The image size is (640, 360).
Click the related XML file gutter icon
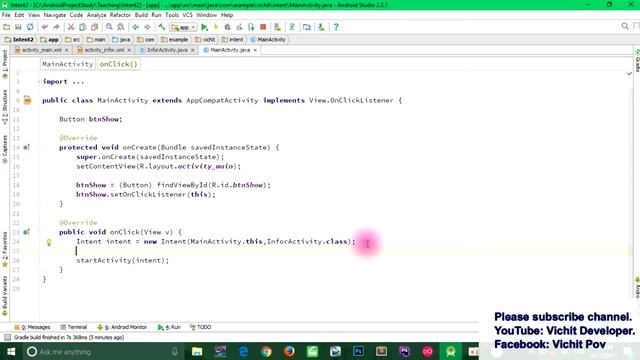point(27,100)
